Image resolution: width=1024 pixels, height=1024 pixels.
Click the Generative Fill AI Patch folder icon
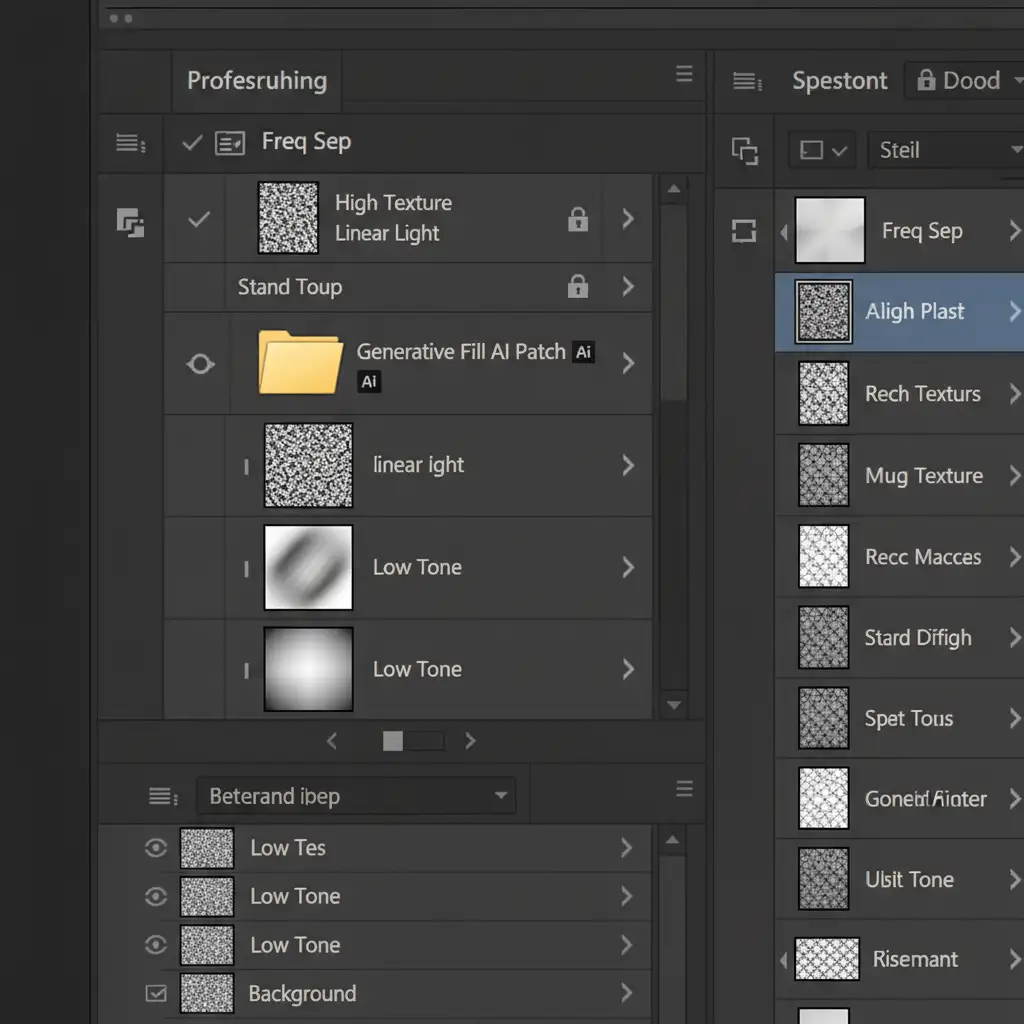tap(300, 363)
